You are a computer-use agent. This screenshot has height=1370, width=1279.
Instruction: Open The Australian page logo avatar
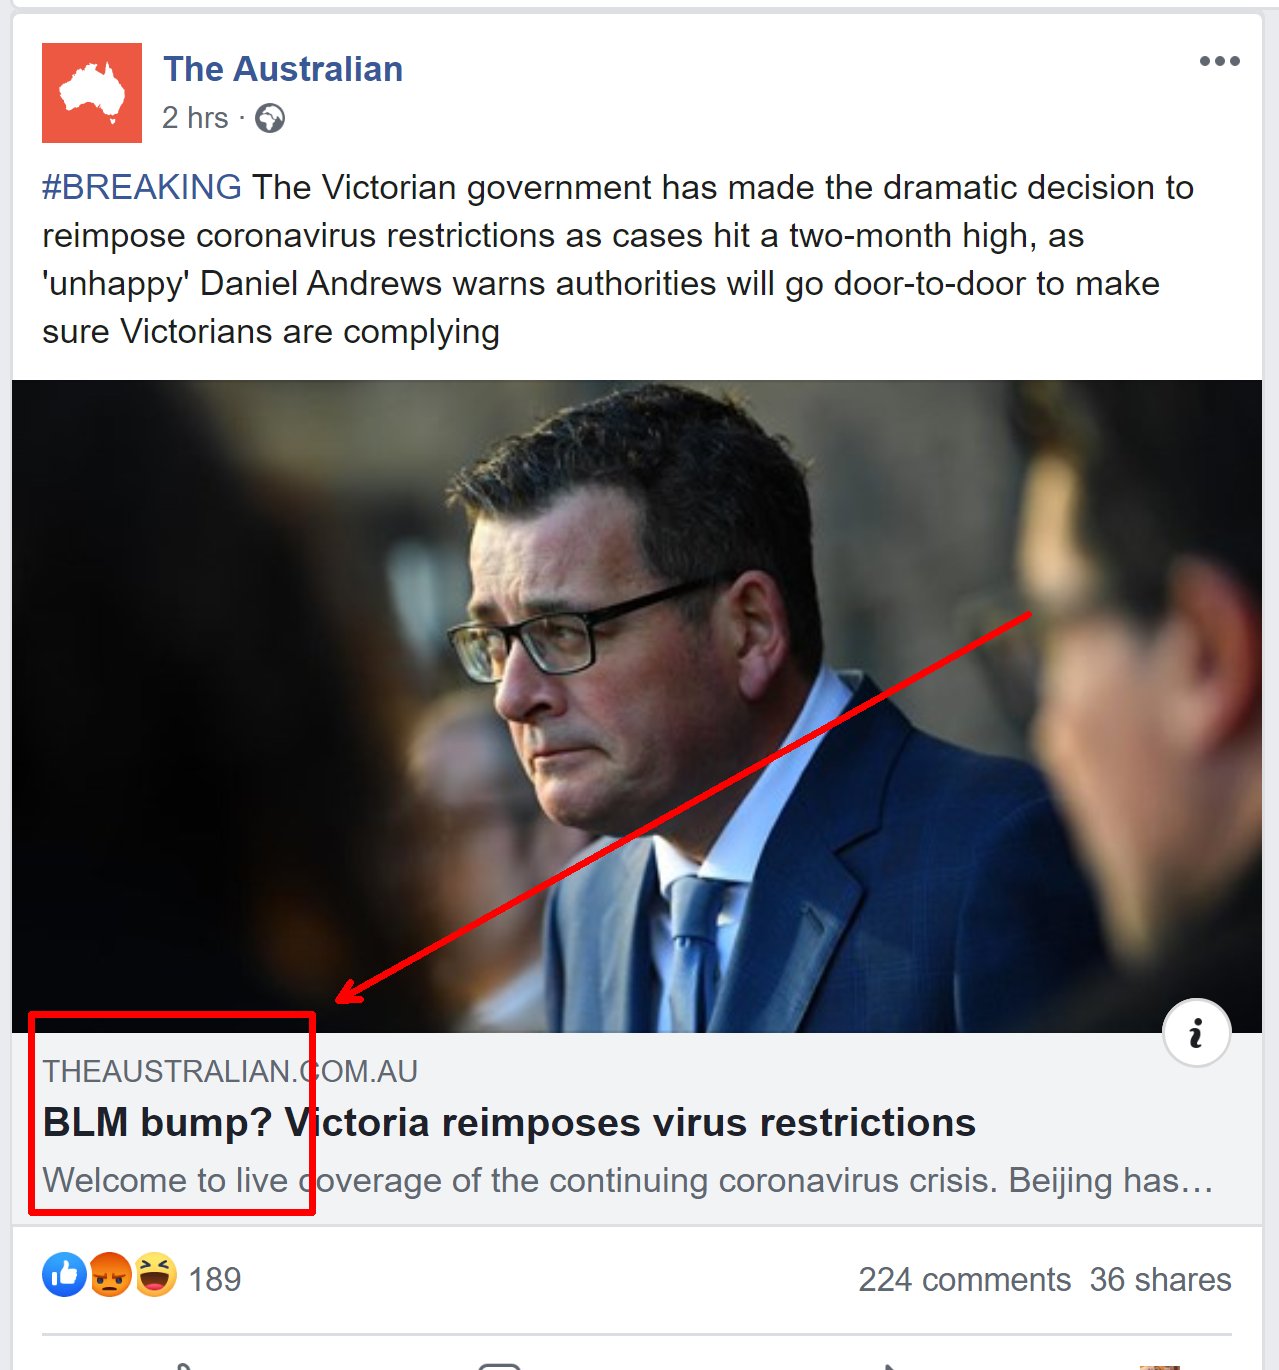[x=92, y=93]
